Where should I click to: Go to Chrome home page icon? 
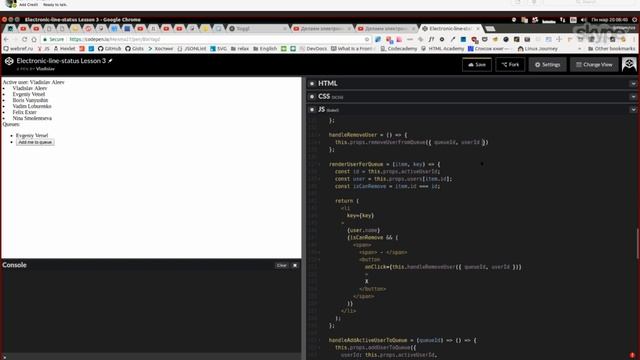point(34,39)
